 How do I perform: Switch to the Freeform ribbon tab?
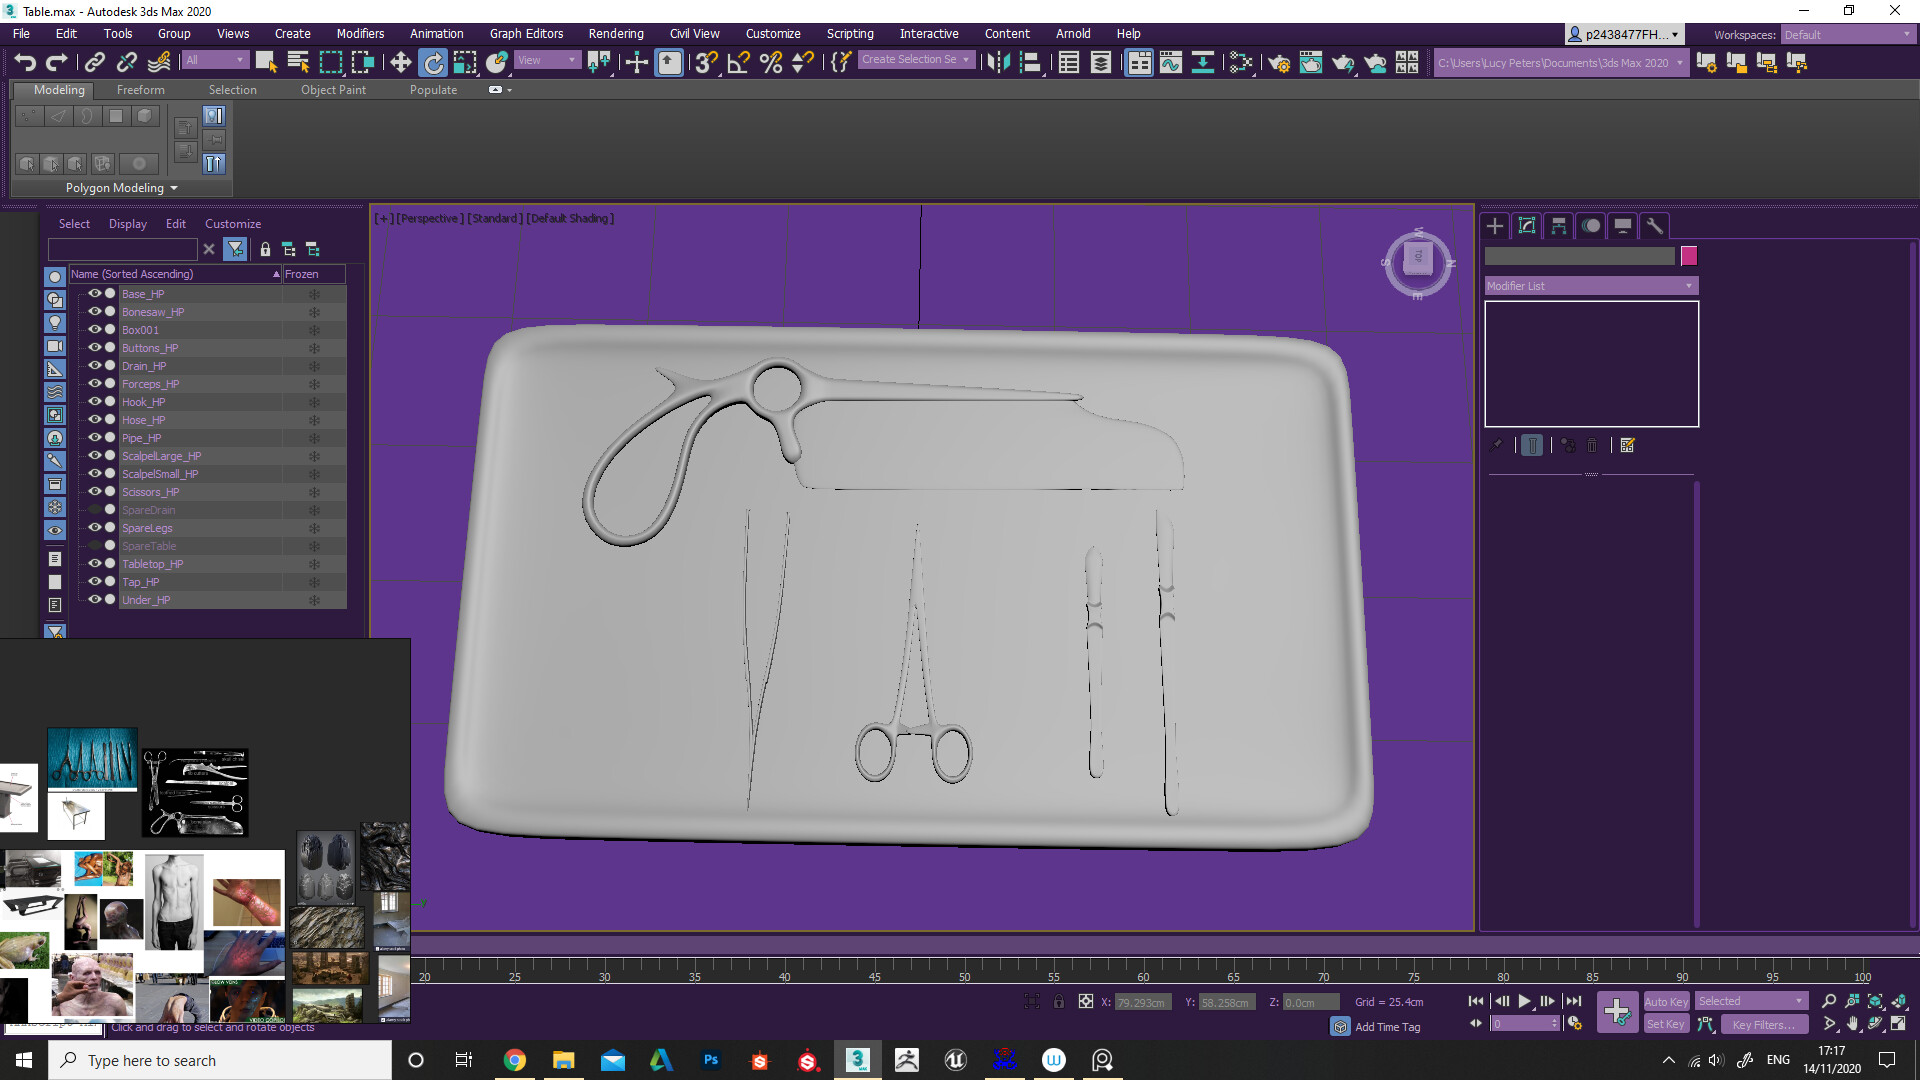[140, 89]
